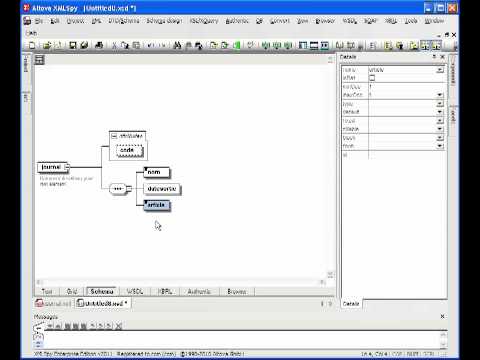The width and height of the screenshot is (480, 360).
Task: Click the schema overview icon above diagram
Action: coord(39,60)
